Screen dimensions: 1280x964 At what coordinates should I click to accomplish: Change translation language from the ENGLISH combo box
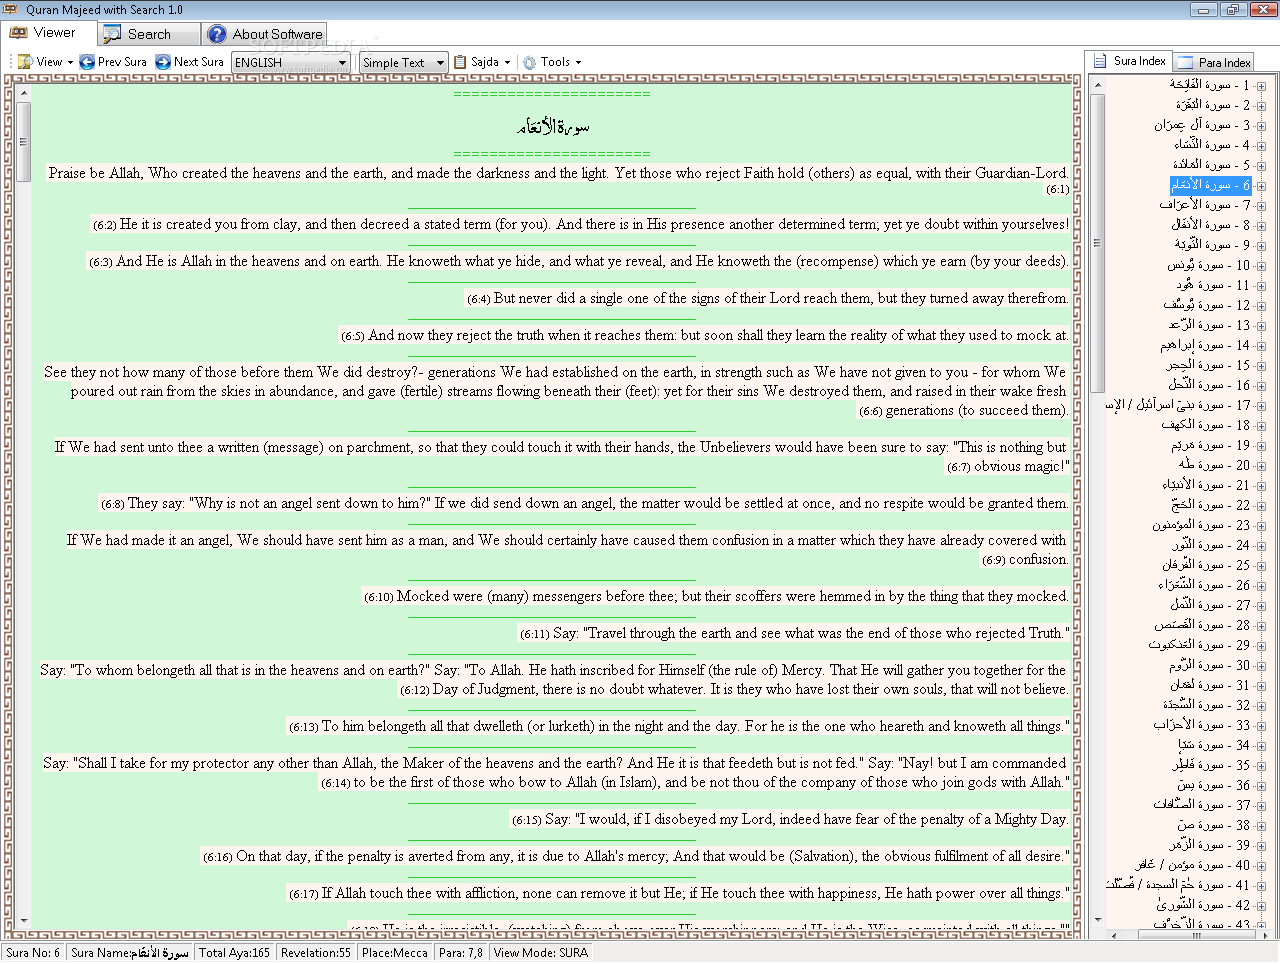[x=290, y=62]
